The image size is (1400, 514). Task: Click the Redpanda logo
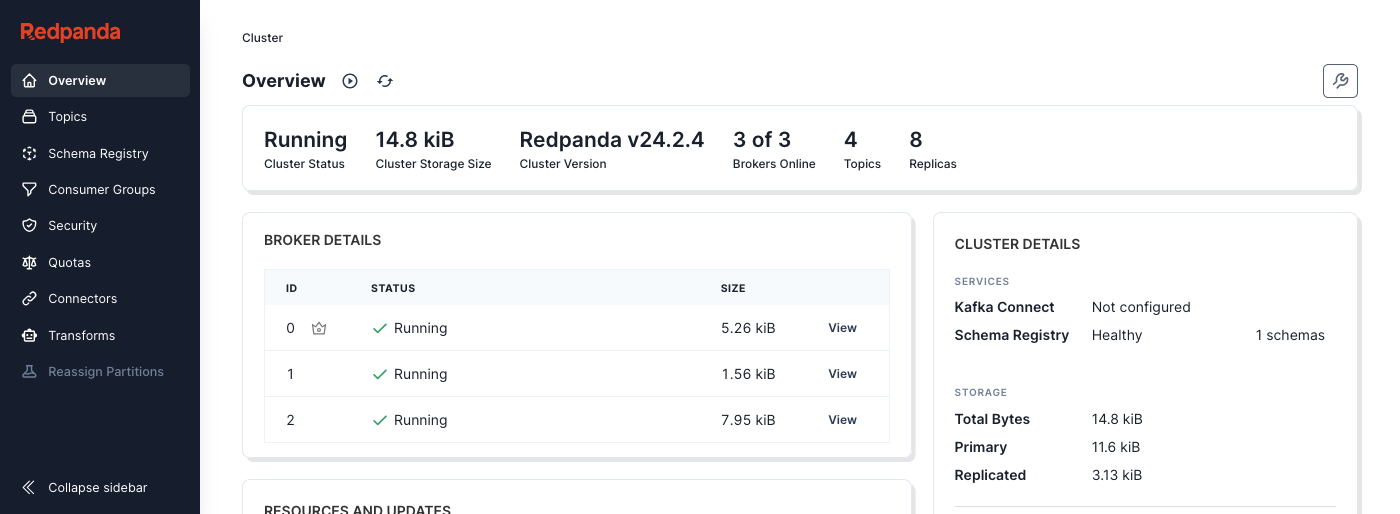pos(71,32)
